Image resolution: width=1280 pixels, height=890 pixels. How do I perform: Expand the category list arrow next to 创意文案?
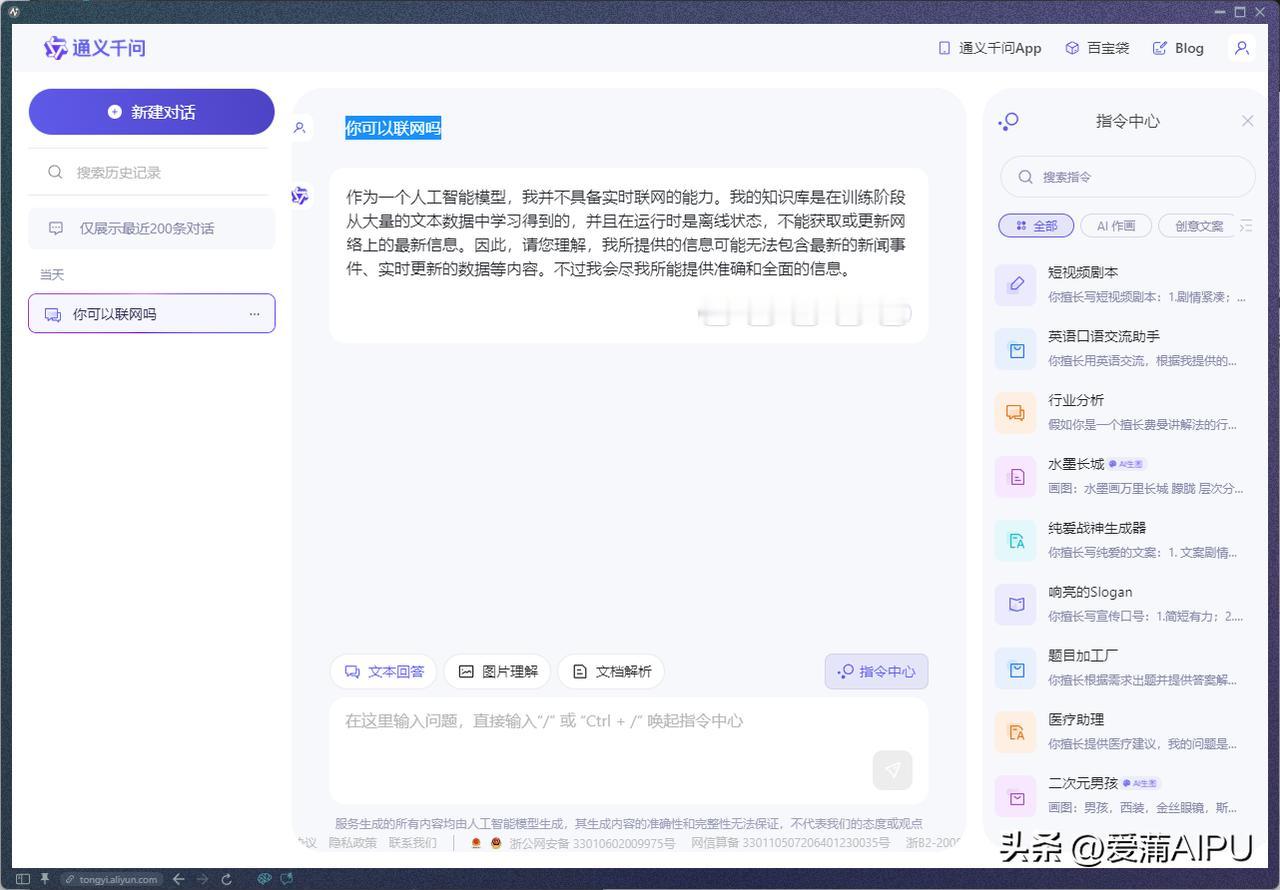(x=1246, y=226)
